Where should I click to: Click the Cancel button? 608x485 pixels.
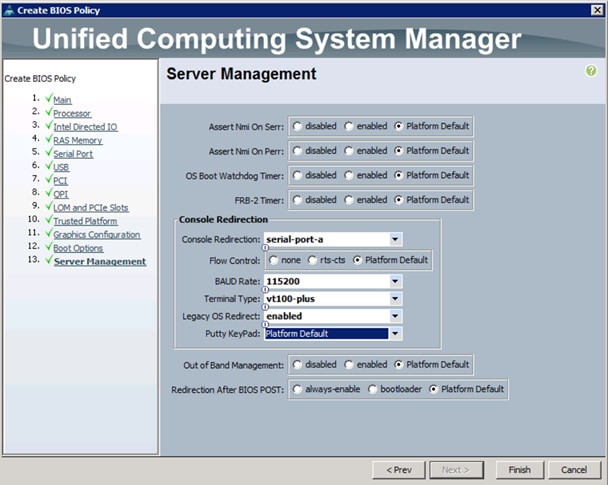tap(574, 470)
